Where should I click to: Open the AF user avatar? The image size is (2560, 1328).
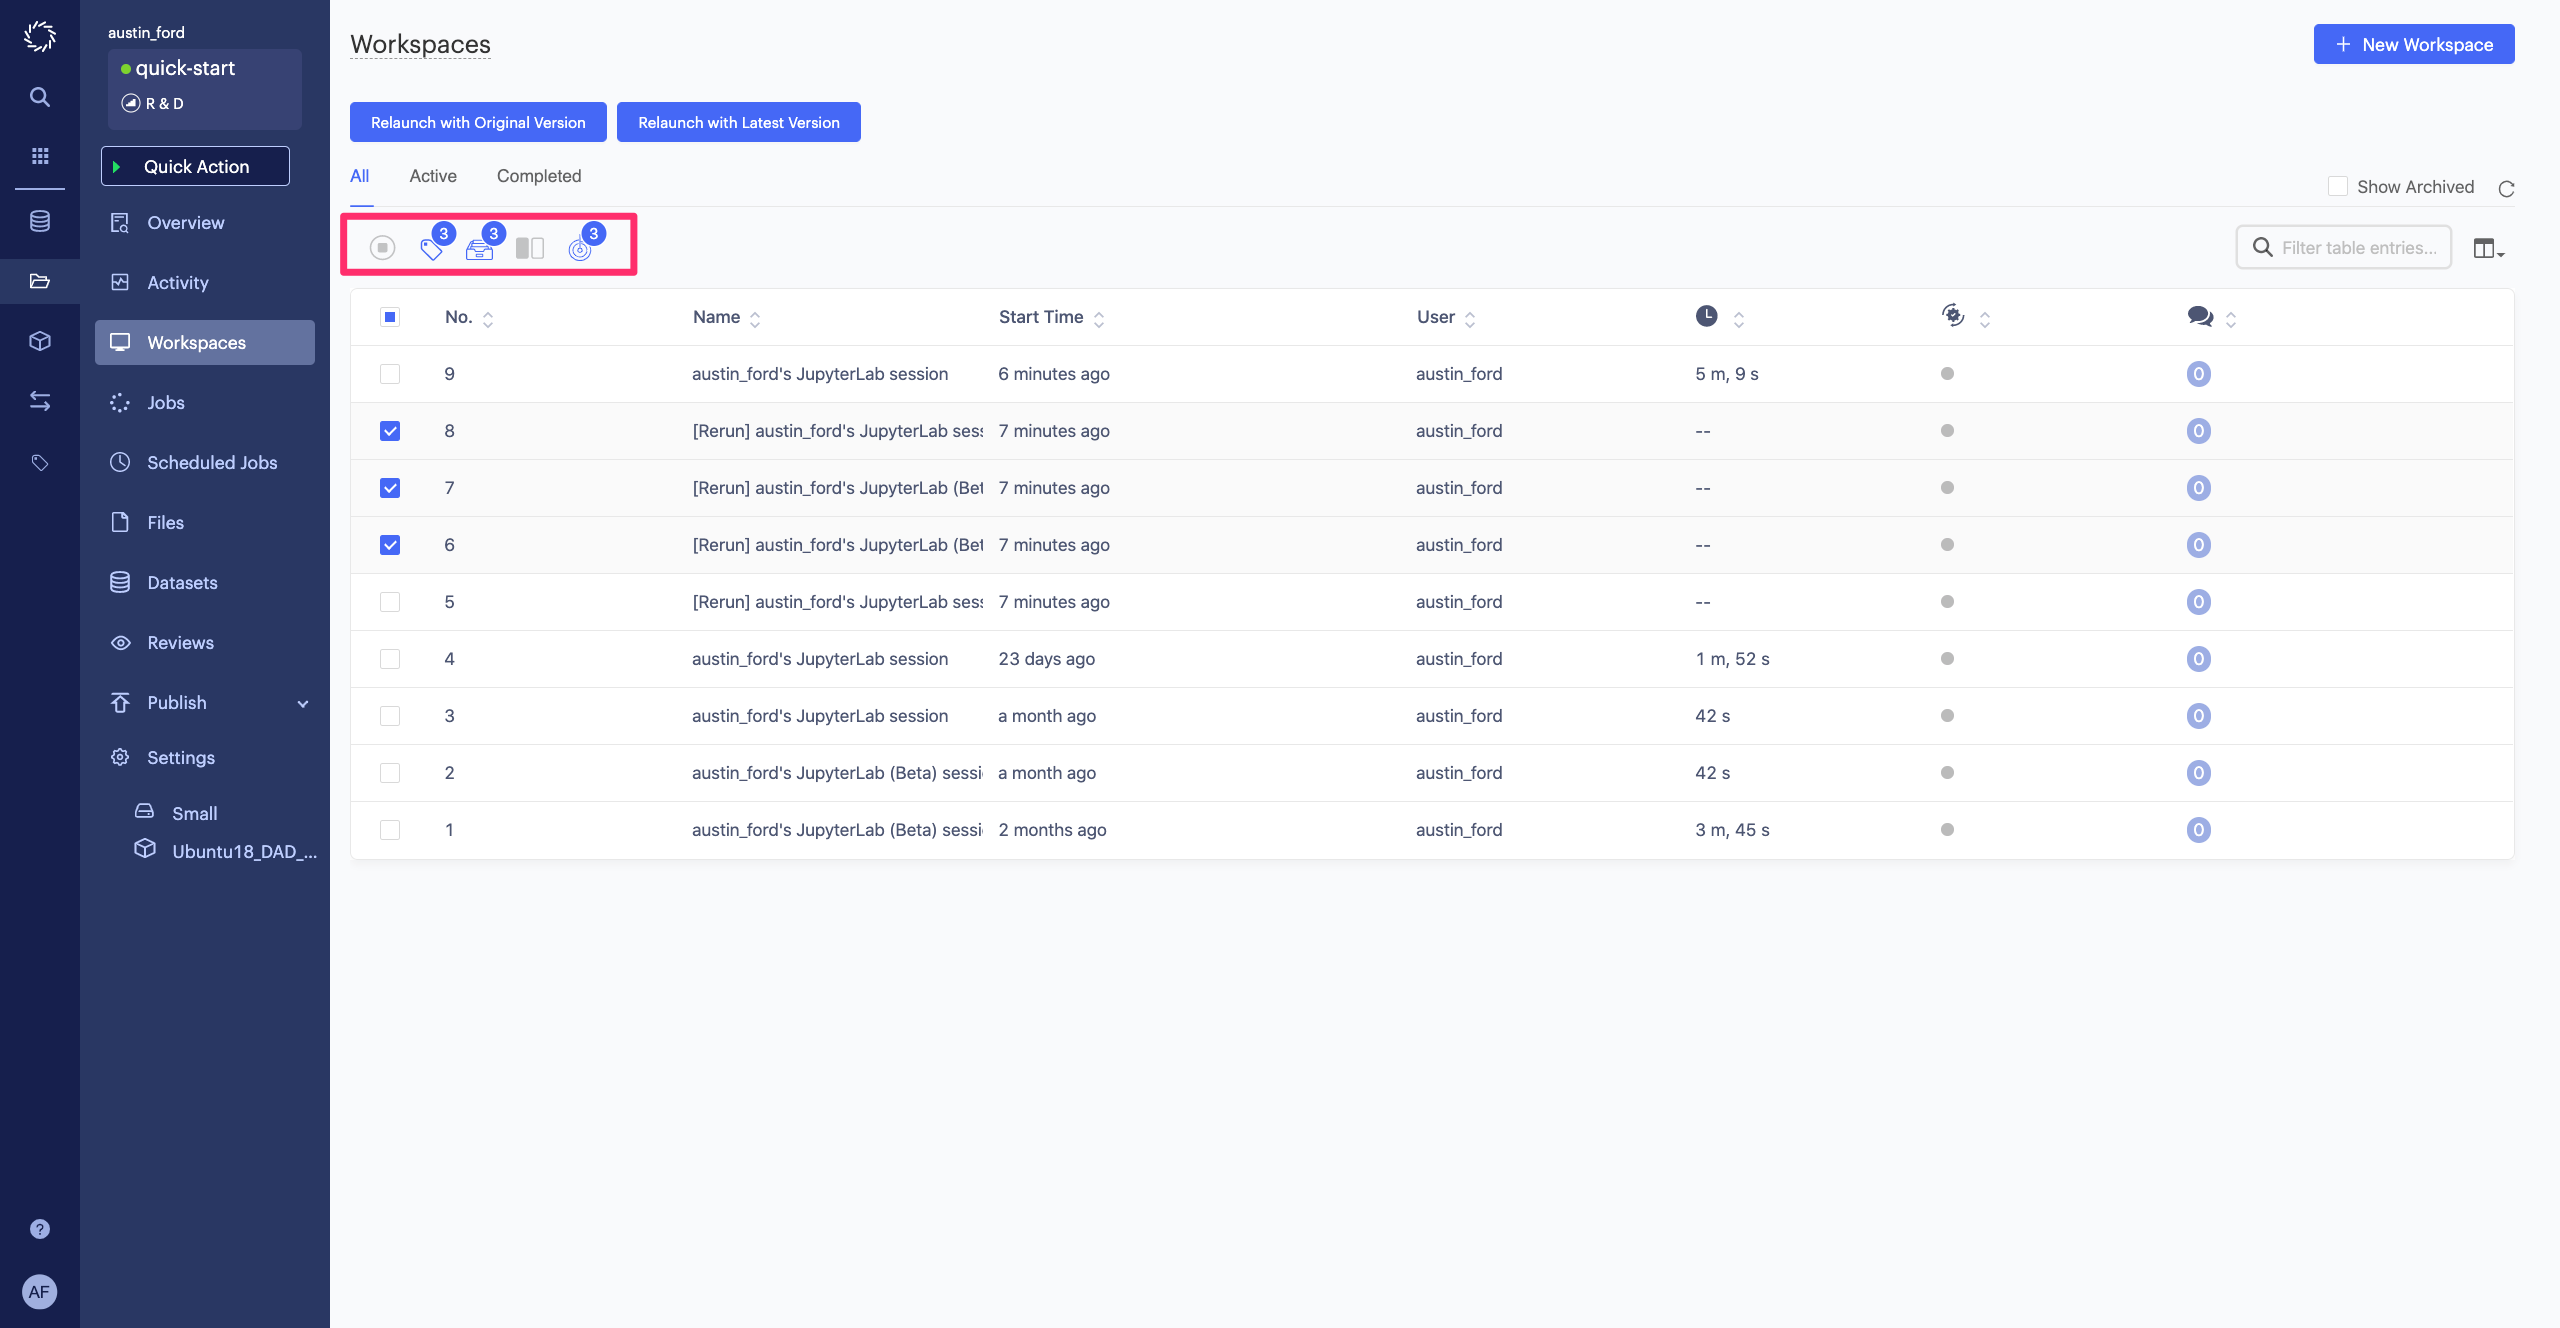40,1291
